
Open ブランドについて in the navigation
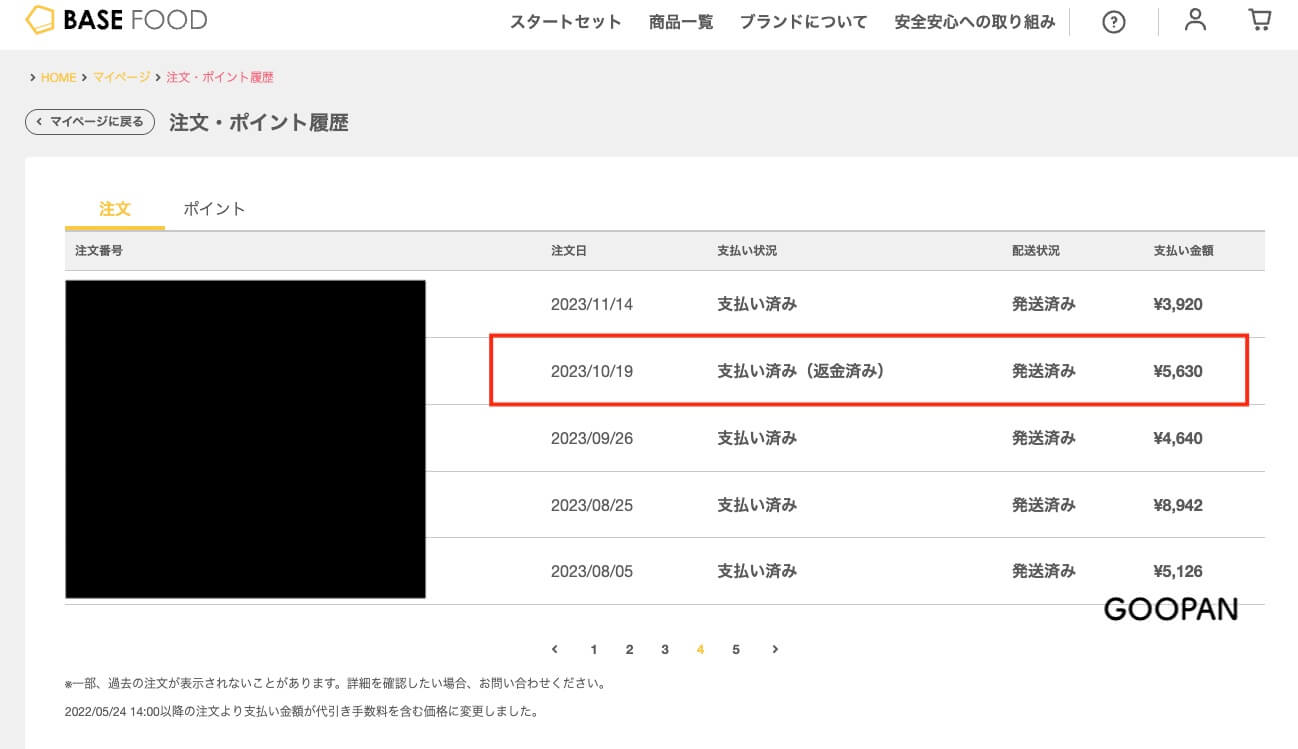tap(803, 22)
